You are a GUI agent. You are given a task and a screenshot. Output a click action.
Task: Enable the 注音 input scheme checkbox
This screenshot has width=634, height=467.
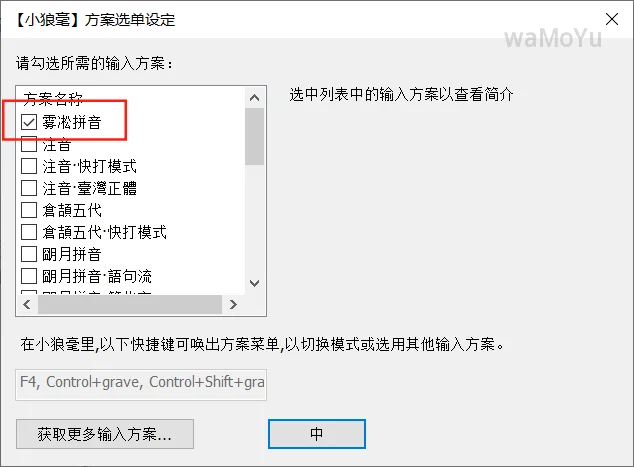pyautogui.click(x=29, y=144)
